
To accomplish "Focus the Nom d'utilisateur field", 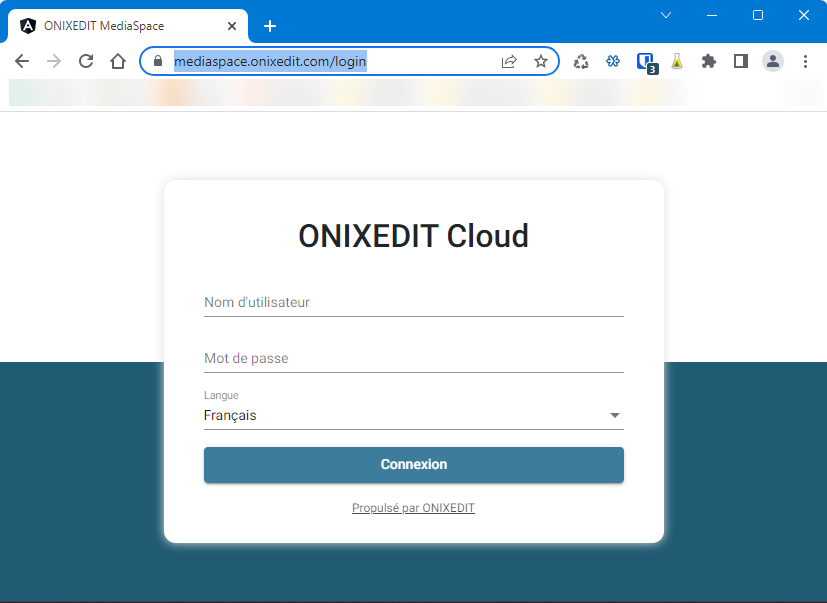I will pos(414,303).
